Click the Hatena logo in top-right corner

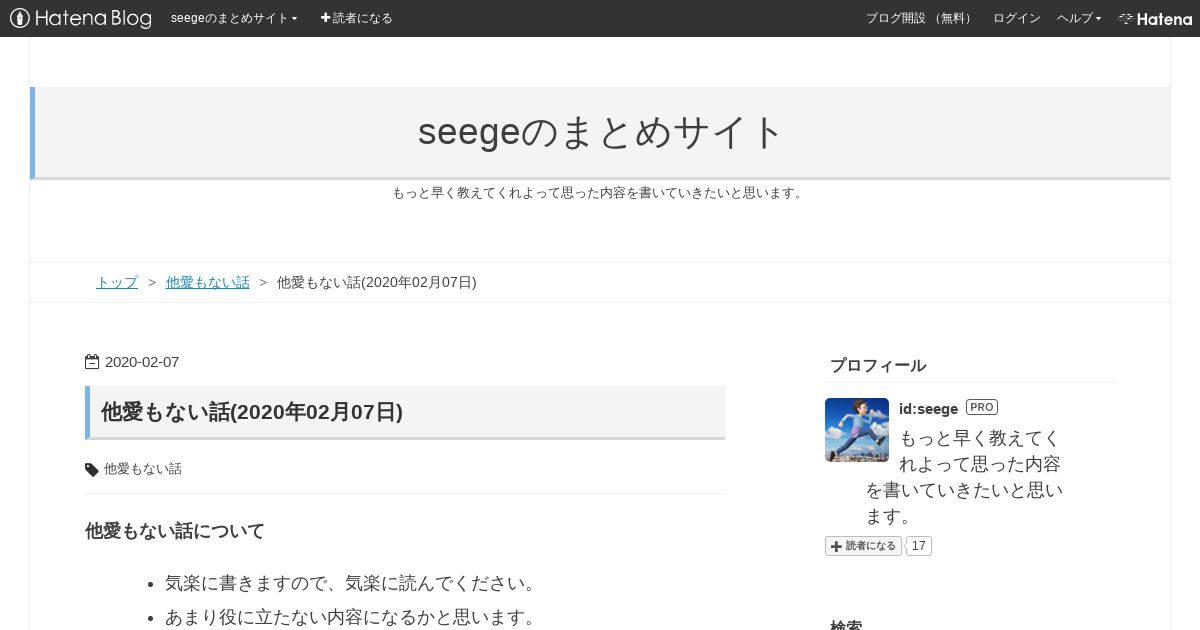(1155, 18)
